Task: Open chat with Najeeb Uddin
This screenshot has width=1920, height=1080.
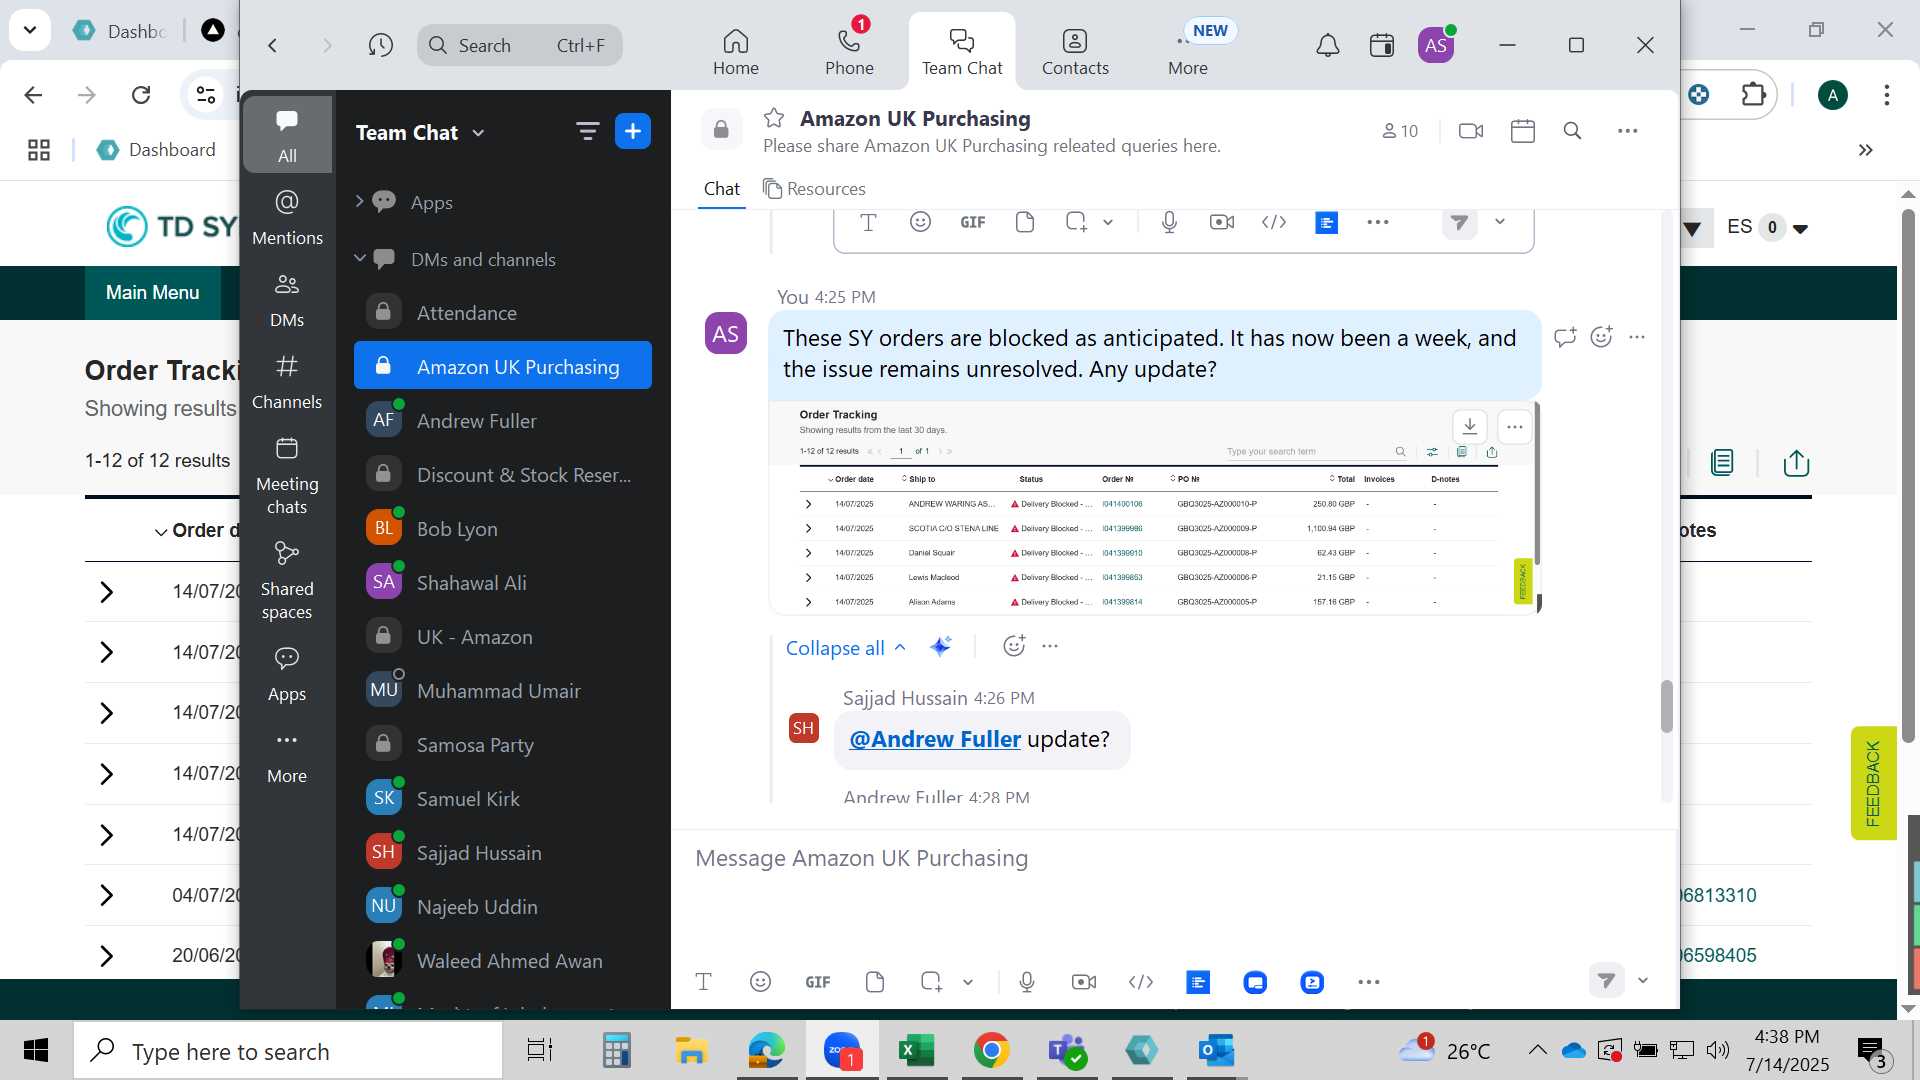Action: (x=503, y=907)
